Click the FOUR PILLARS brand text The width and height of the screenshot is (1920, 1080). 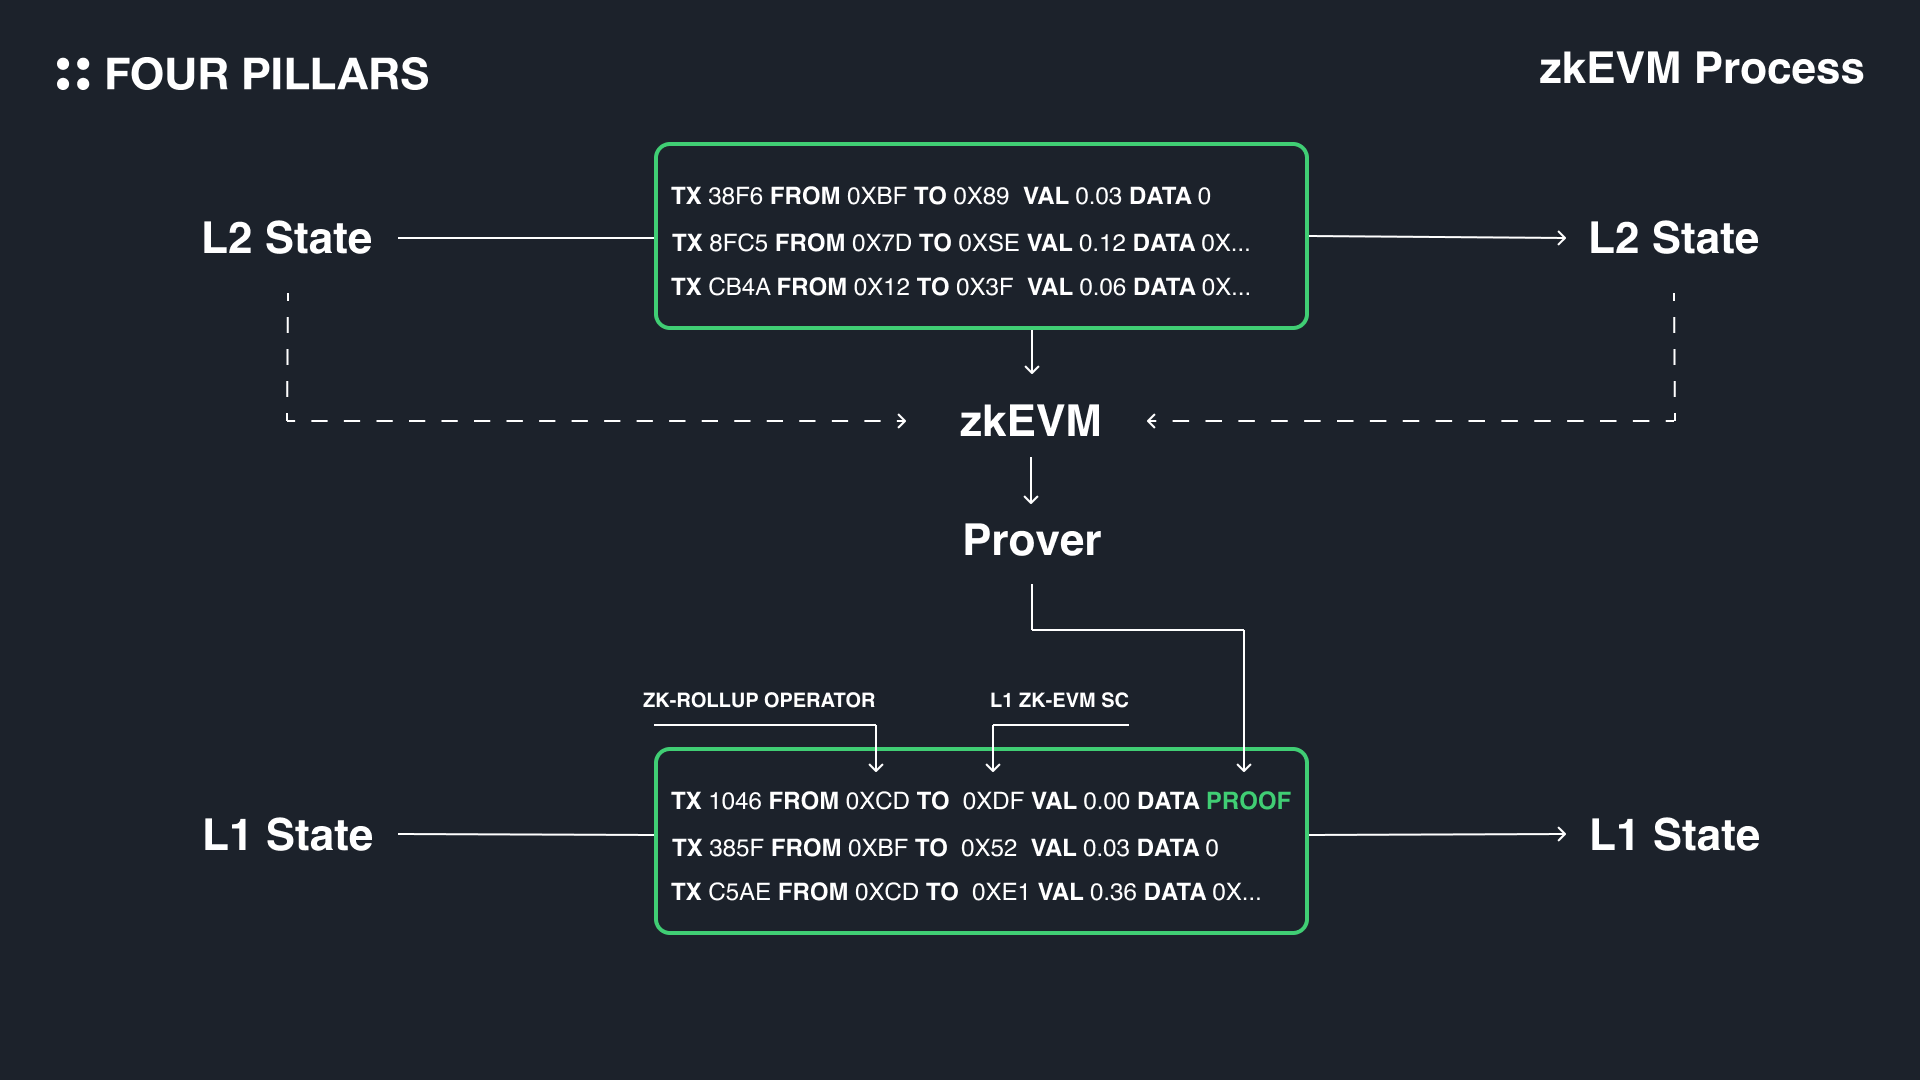(266, 74)
